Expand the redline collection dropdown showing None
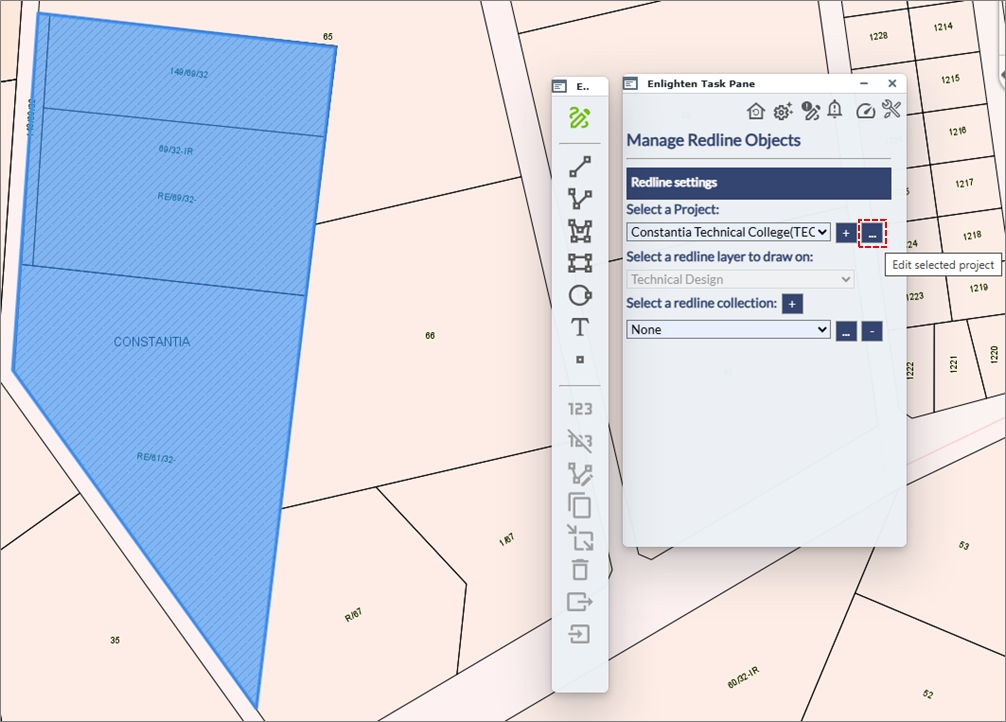 click(728, 329)
